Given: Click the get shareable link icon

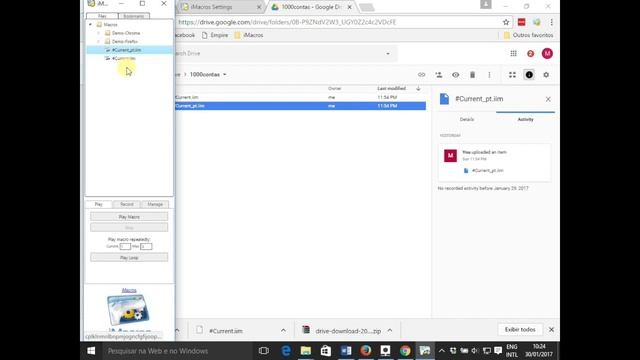Looking at the screenshot, I should (421, 75).
